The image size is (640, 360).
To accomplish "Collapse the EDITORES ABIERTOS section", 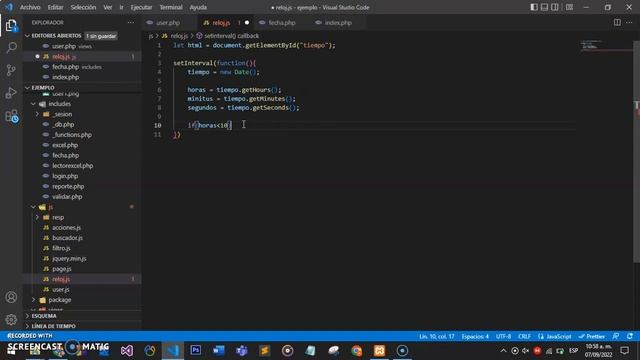I will point(27,36).
